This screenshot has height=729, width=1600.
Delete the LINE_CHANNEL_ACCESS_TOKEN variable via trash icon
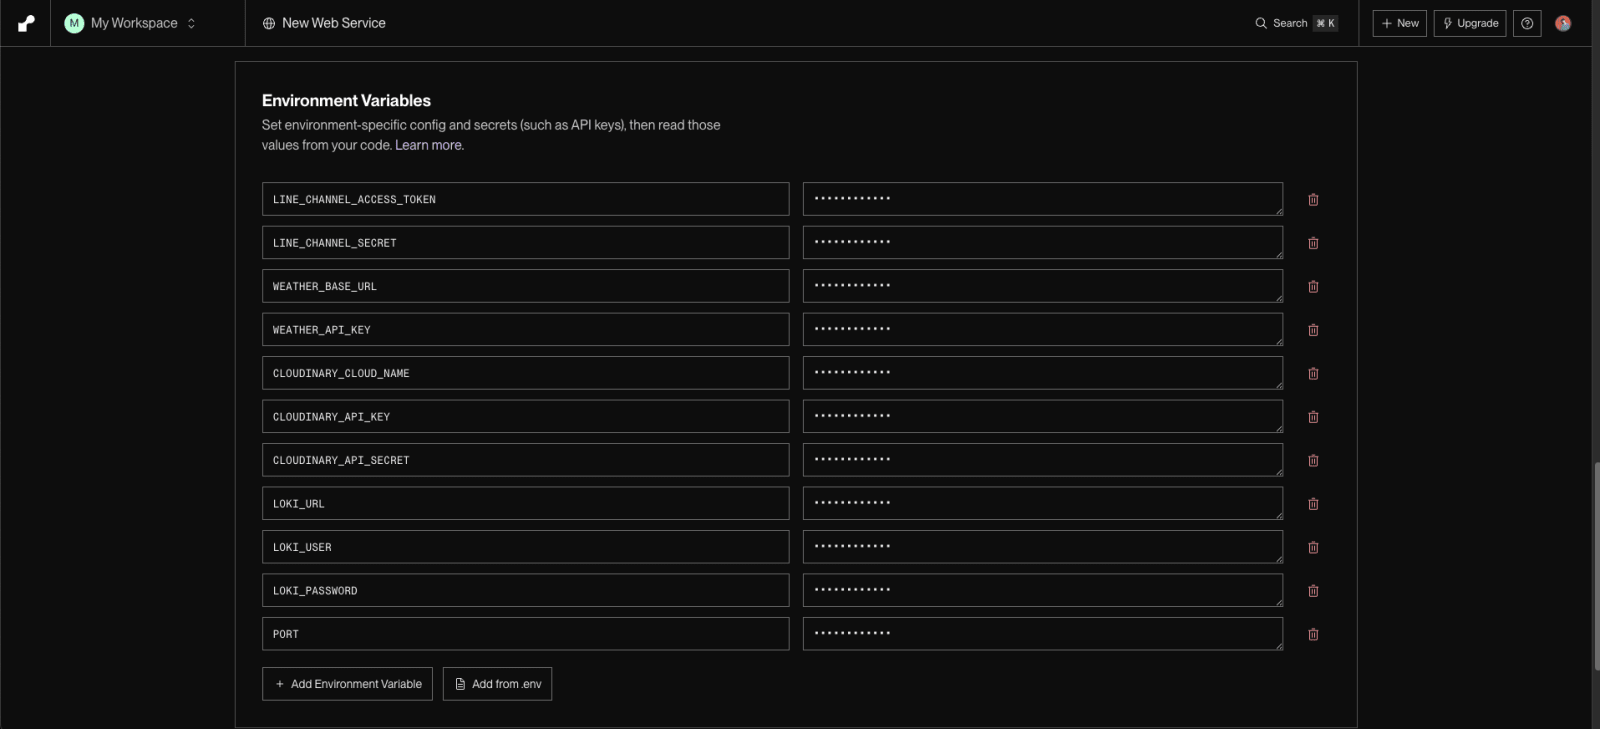[x=1313, y=200]
